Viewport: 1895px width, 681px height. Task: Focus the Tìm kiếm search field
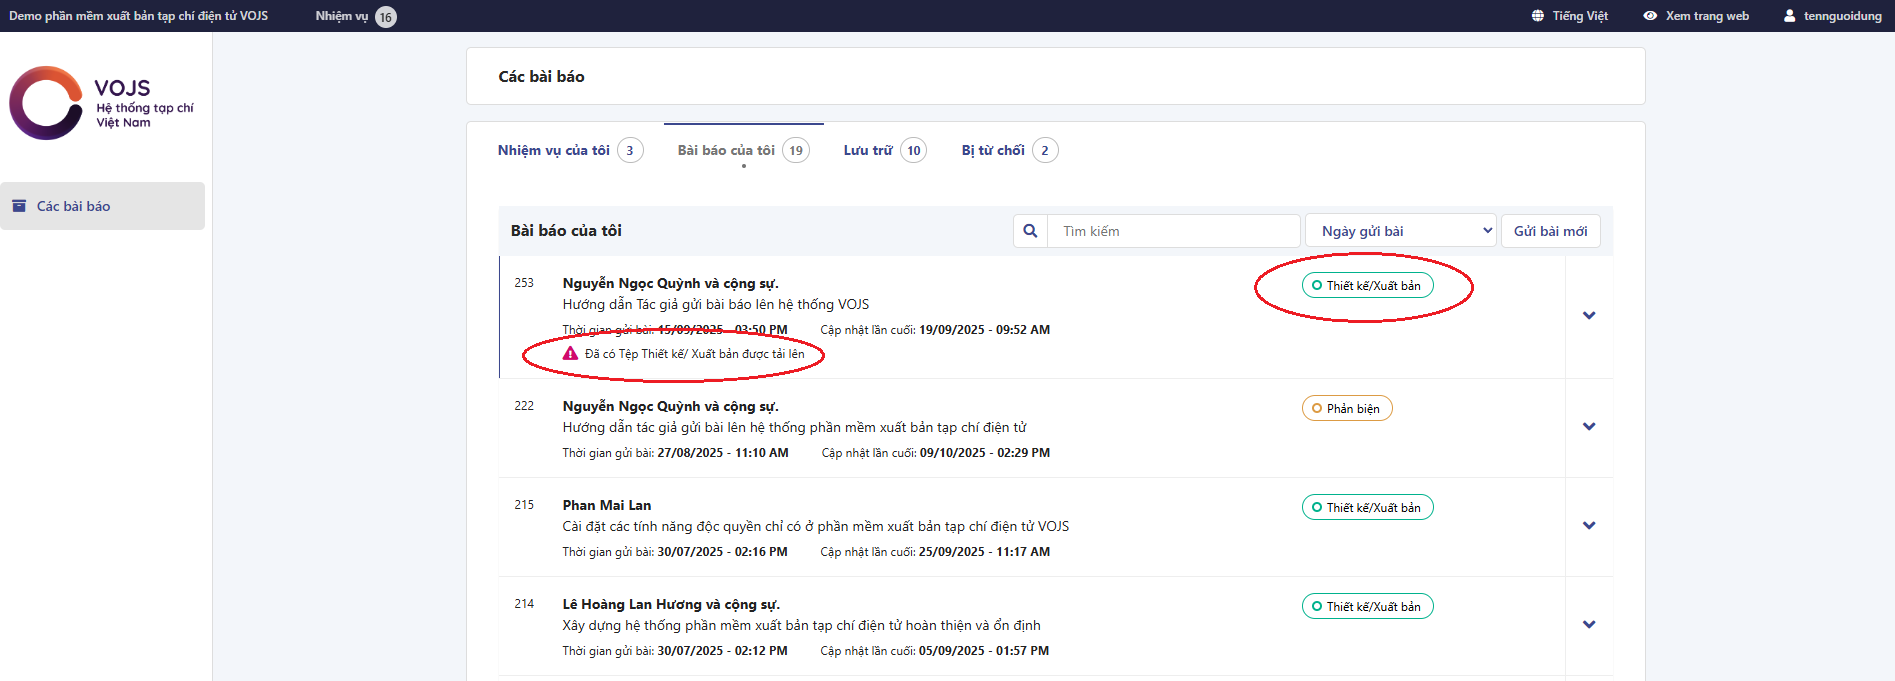point(1173,231)
